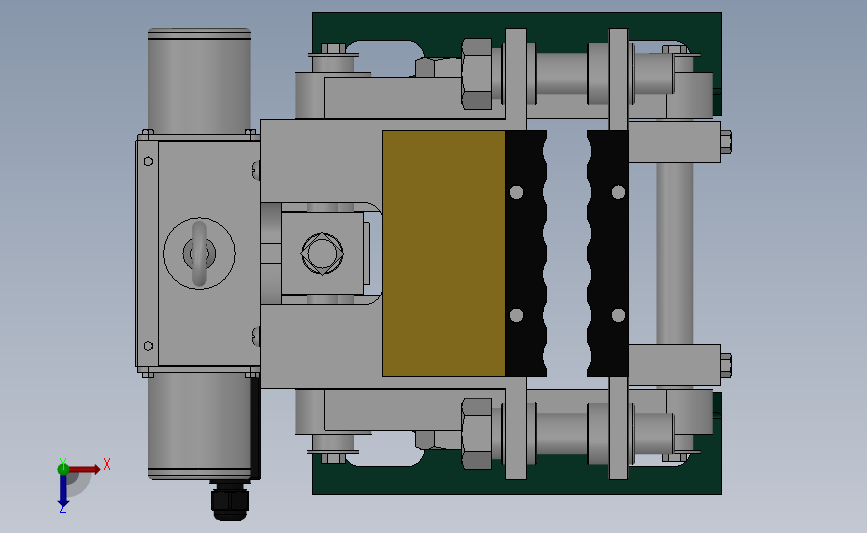Select the large hex nut at top
The width and height of the screenshot is (867, 533).
pos(477,74)
